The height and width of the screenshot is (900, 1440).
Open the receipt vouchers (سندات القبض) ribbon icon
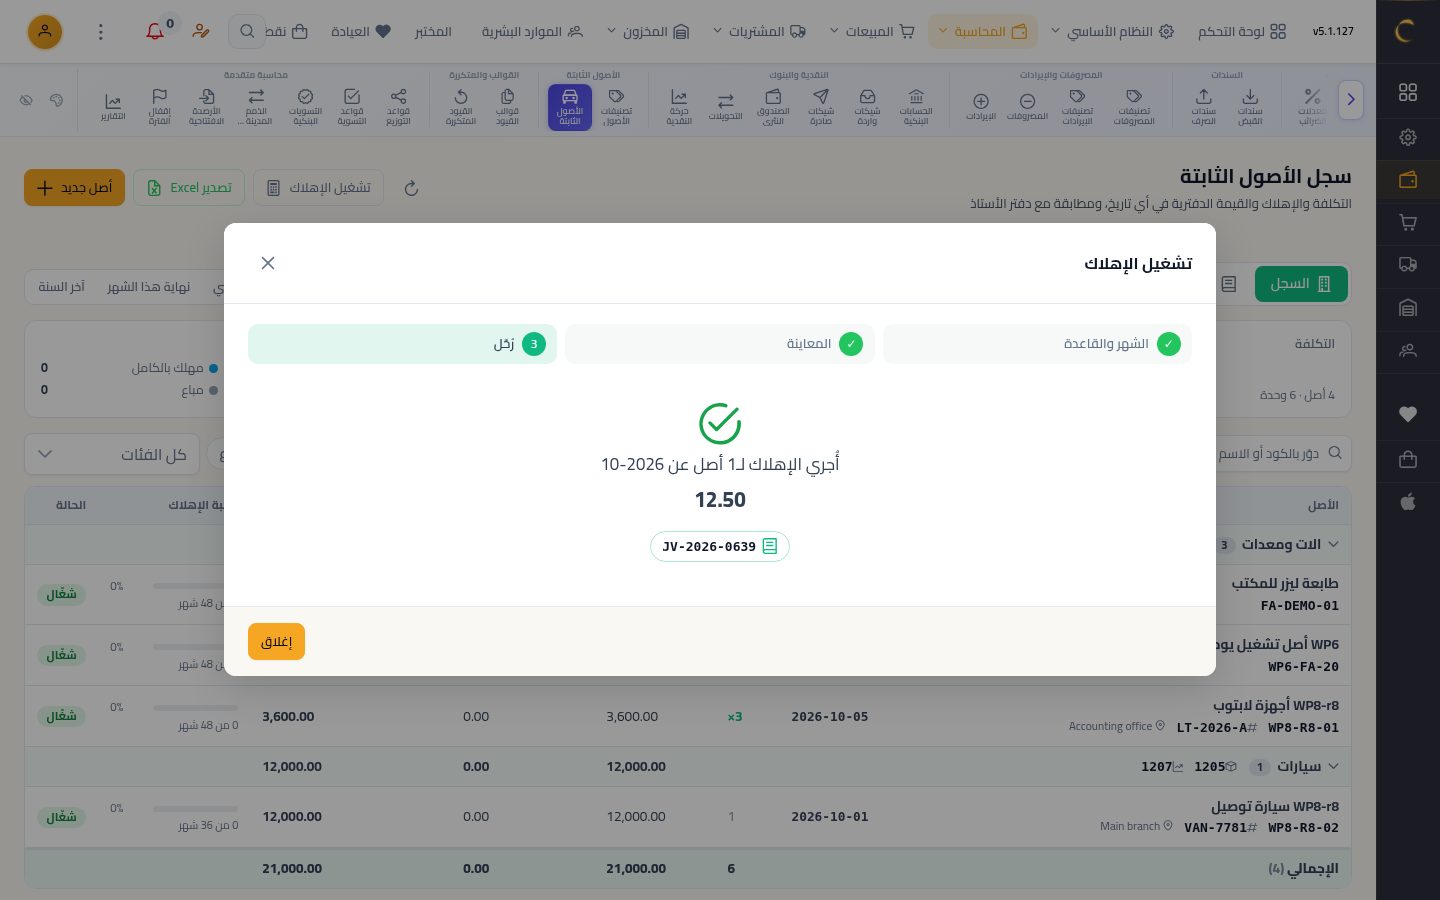1250,107
